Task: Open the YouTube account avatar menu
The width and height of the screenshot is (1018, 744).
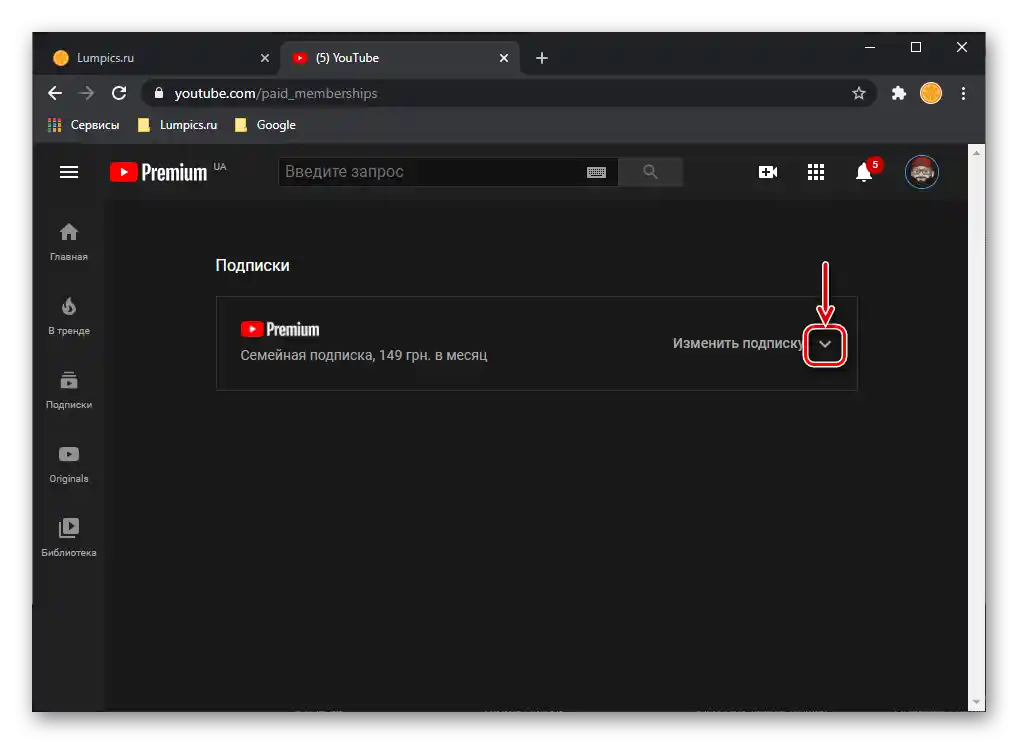Action: 921,172
